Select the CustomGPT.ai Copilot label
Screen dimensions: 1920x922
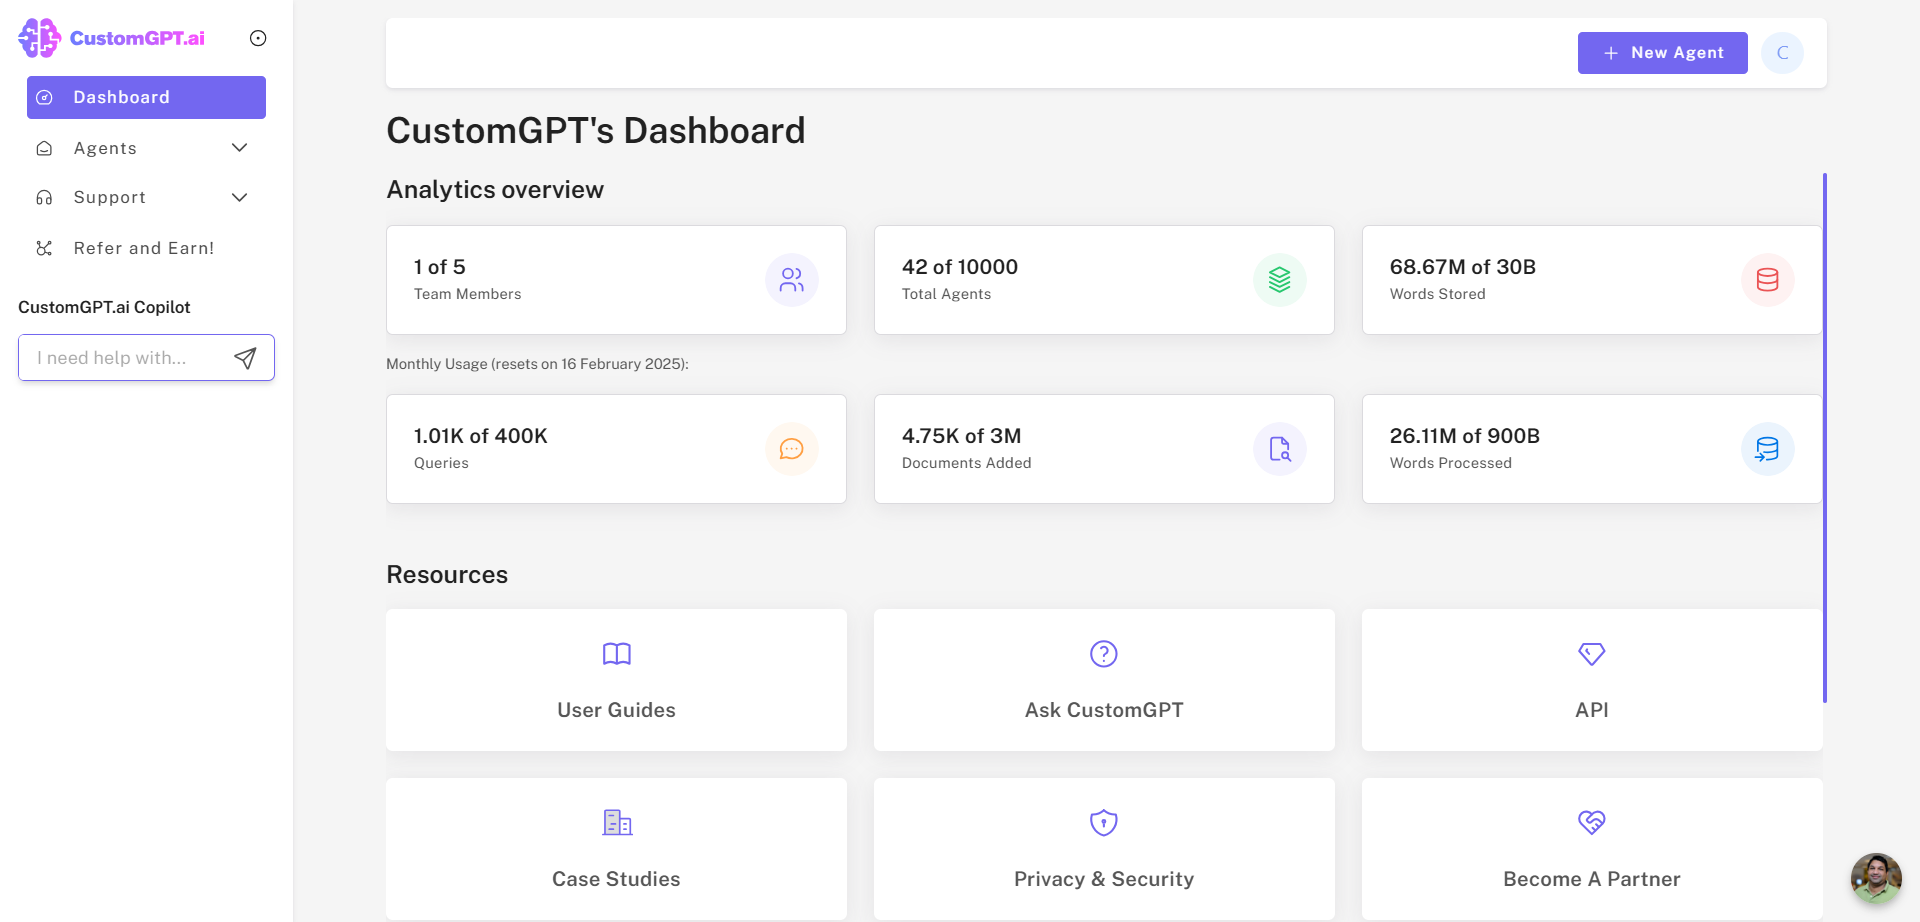point(104,307)
